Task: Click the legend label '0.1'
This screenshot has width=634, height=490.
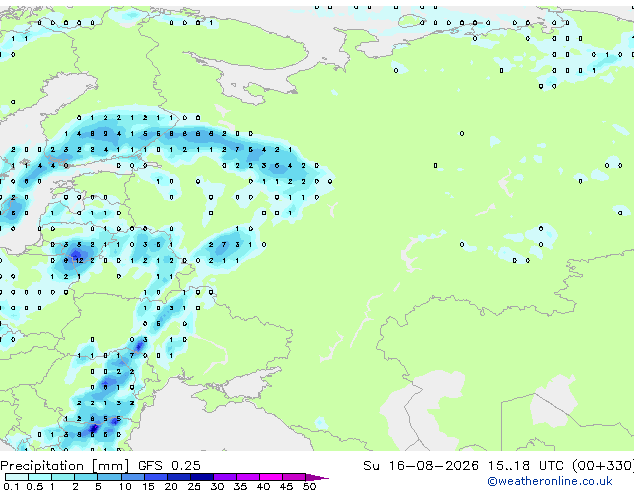Action: (11, 486)
